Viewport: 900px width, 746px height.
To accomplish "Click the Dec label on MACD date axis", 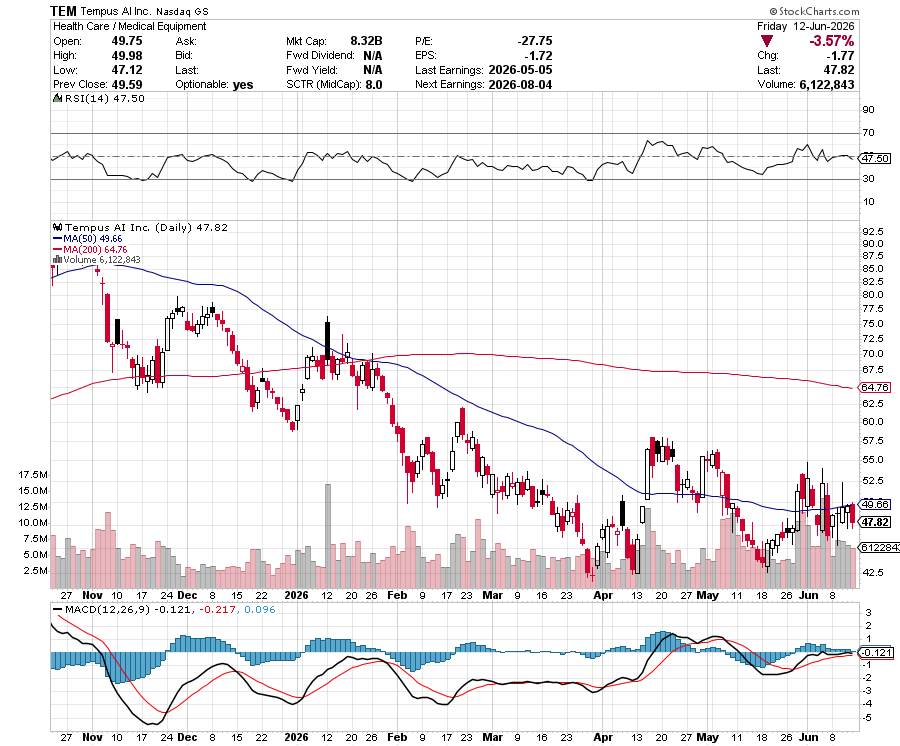I will point(187,737).
